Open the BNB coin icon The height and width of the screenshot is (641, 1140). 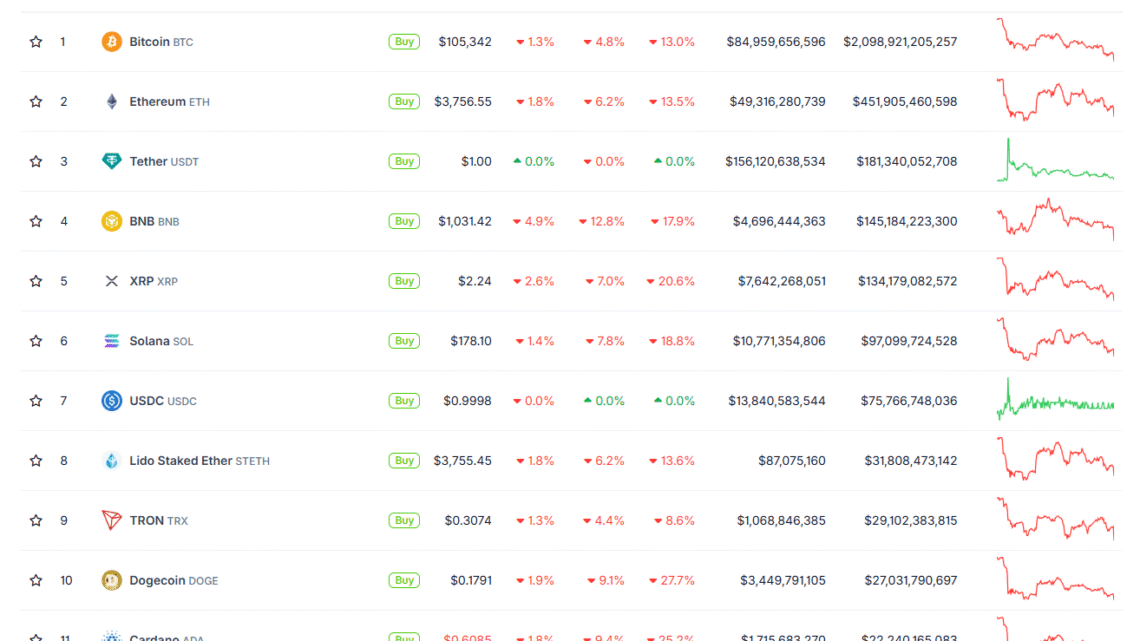pyautogui.click(x=110, y=221)
